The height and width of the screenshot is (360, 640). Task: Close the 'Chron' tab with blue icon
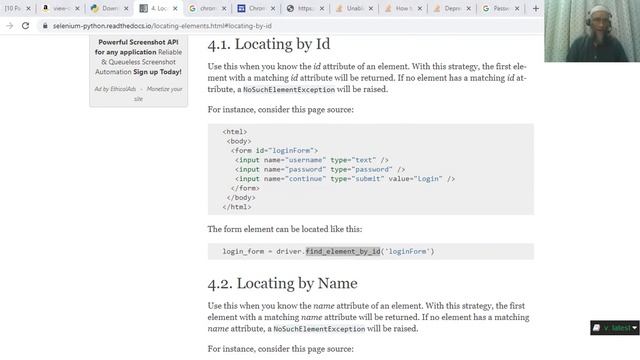[x=273, y=8]
